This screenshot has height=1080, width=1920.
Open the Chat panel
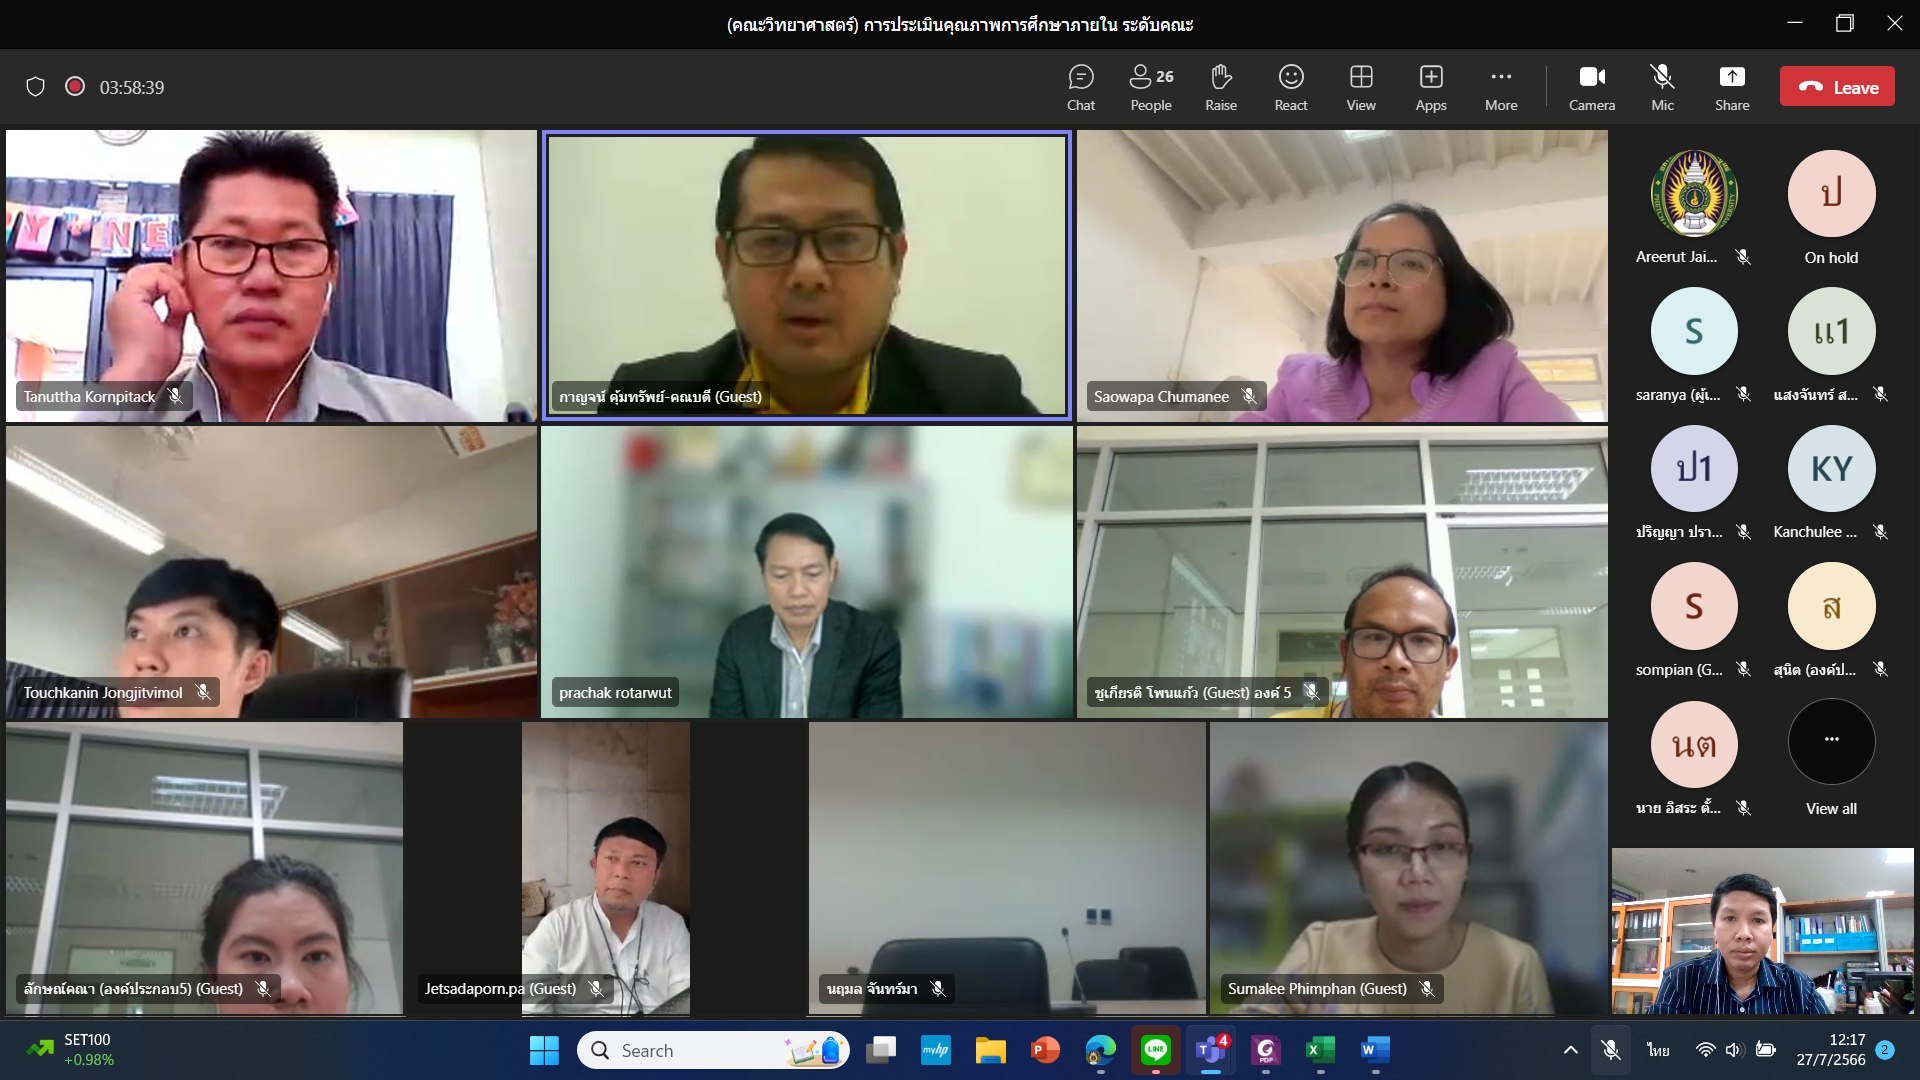point(1080,87)
